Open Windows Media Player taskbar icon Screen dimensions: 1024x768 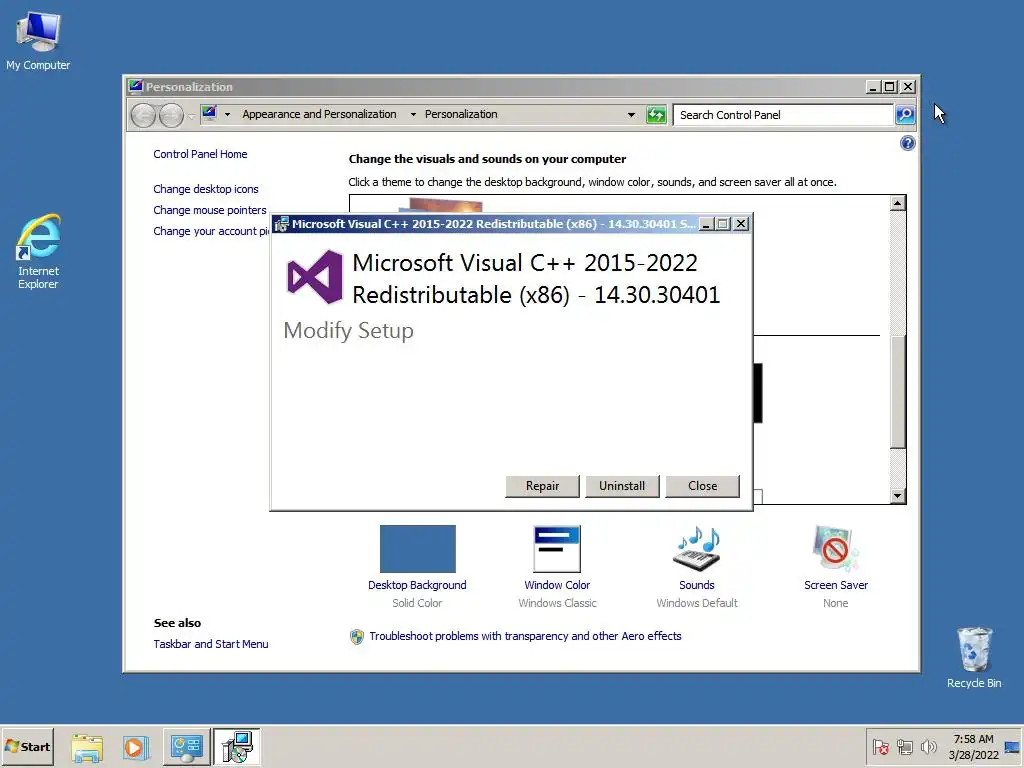point(136,747)
